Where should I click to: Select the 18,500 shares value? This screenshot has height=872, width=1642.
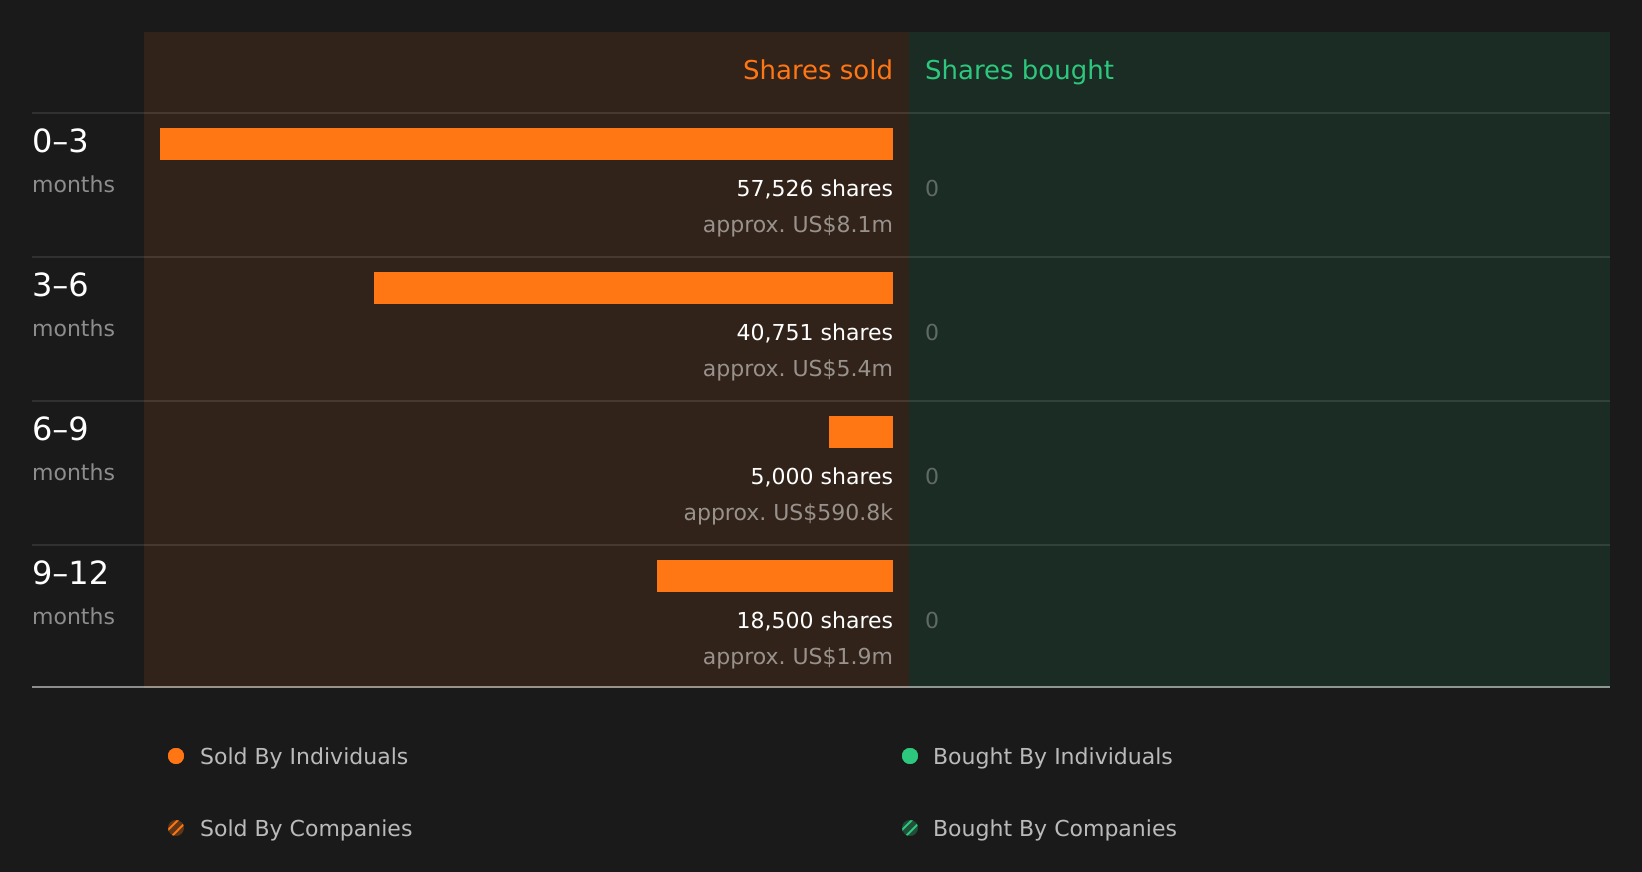click(815, 621)
